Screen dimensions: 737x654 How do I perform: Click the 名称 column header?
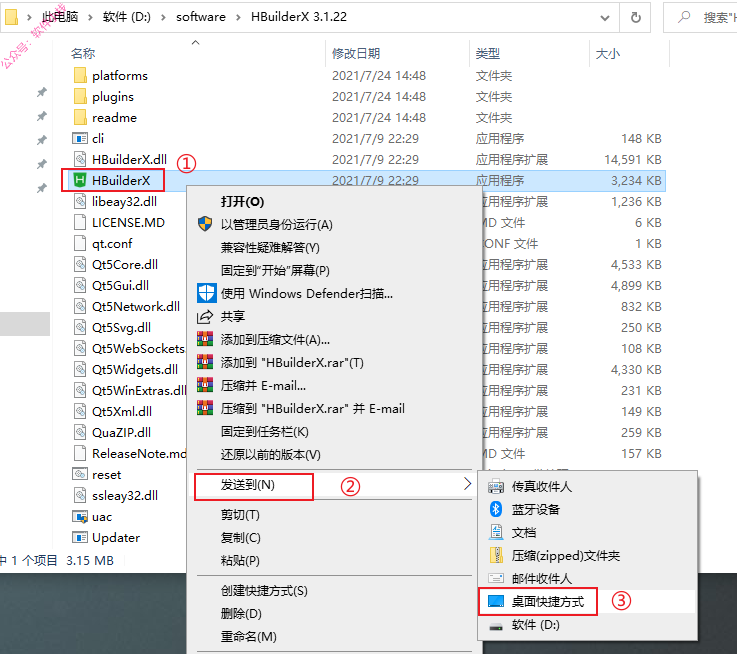tap(83, 54)
